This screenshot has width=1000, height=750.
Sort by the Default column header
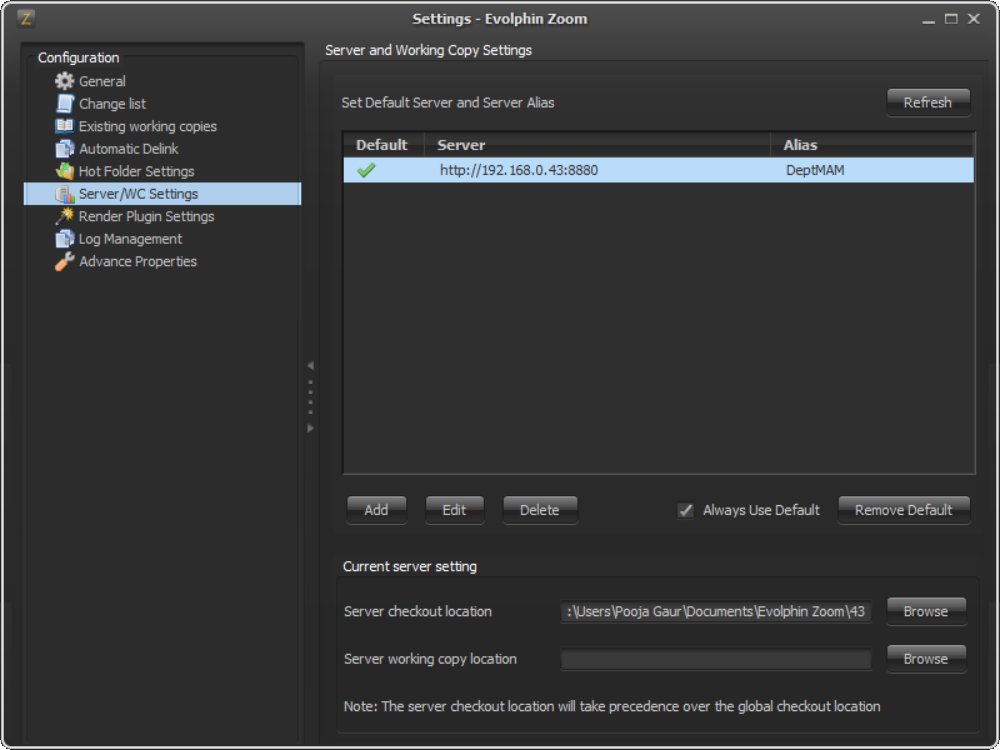[x=383, y=145]
